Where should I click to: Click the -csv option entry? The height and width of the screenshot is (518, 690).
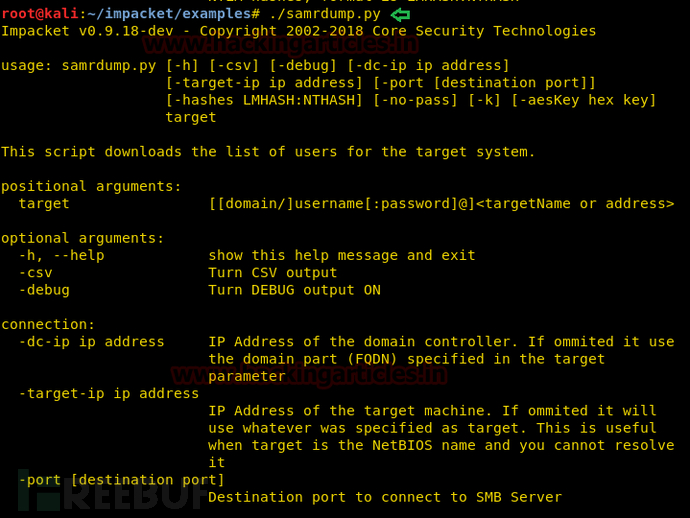(x=36, y=273)
